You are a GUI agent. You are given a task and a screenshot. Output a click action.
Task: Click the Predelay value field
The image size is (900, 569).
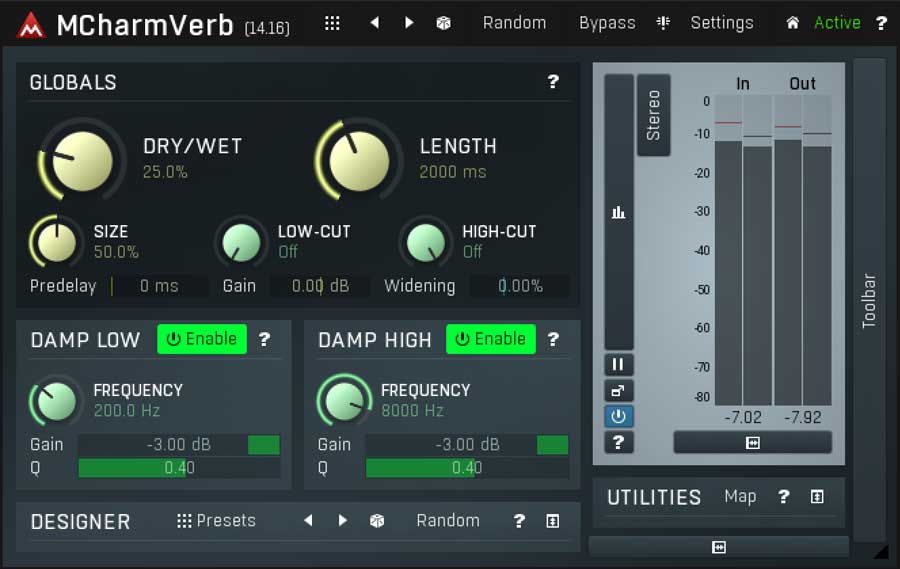pyautogui.click(x=160, y=286)
